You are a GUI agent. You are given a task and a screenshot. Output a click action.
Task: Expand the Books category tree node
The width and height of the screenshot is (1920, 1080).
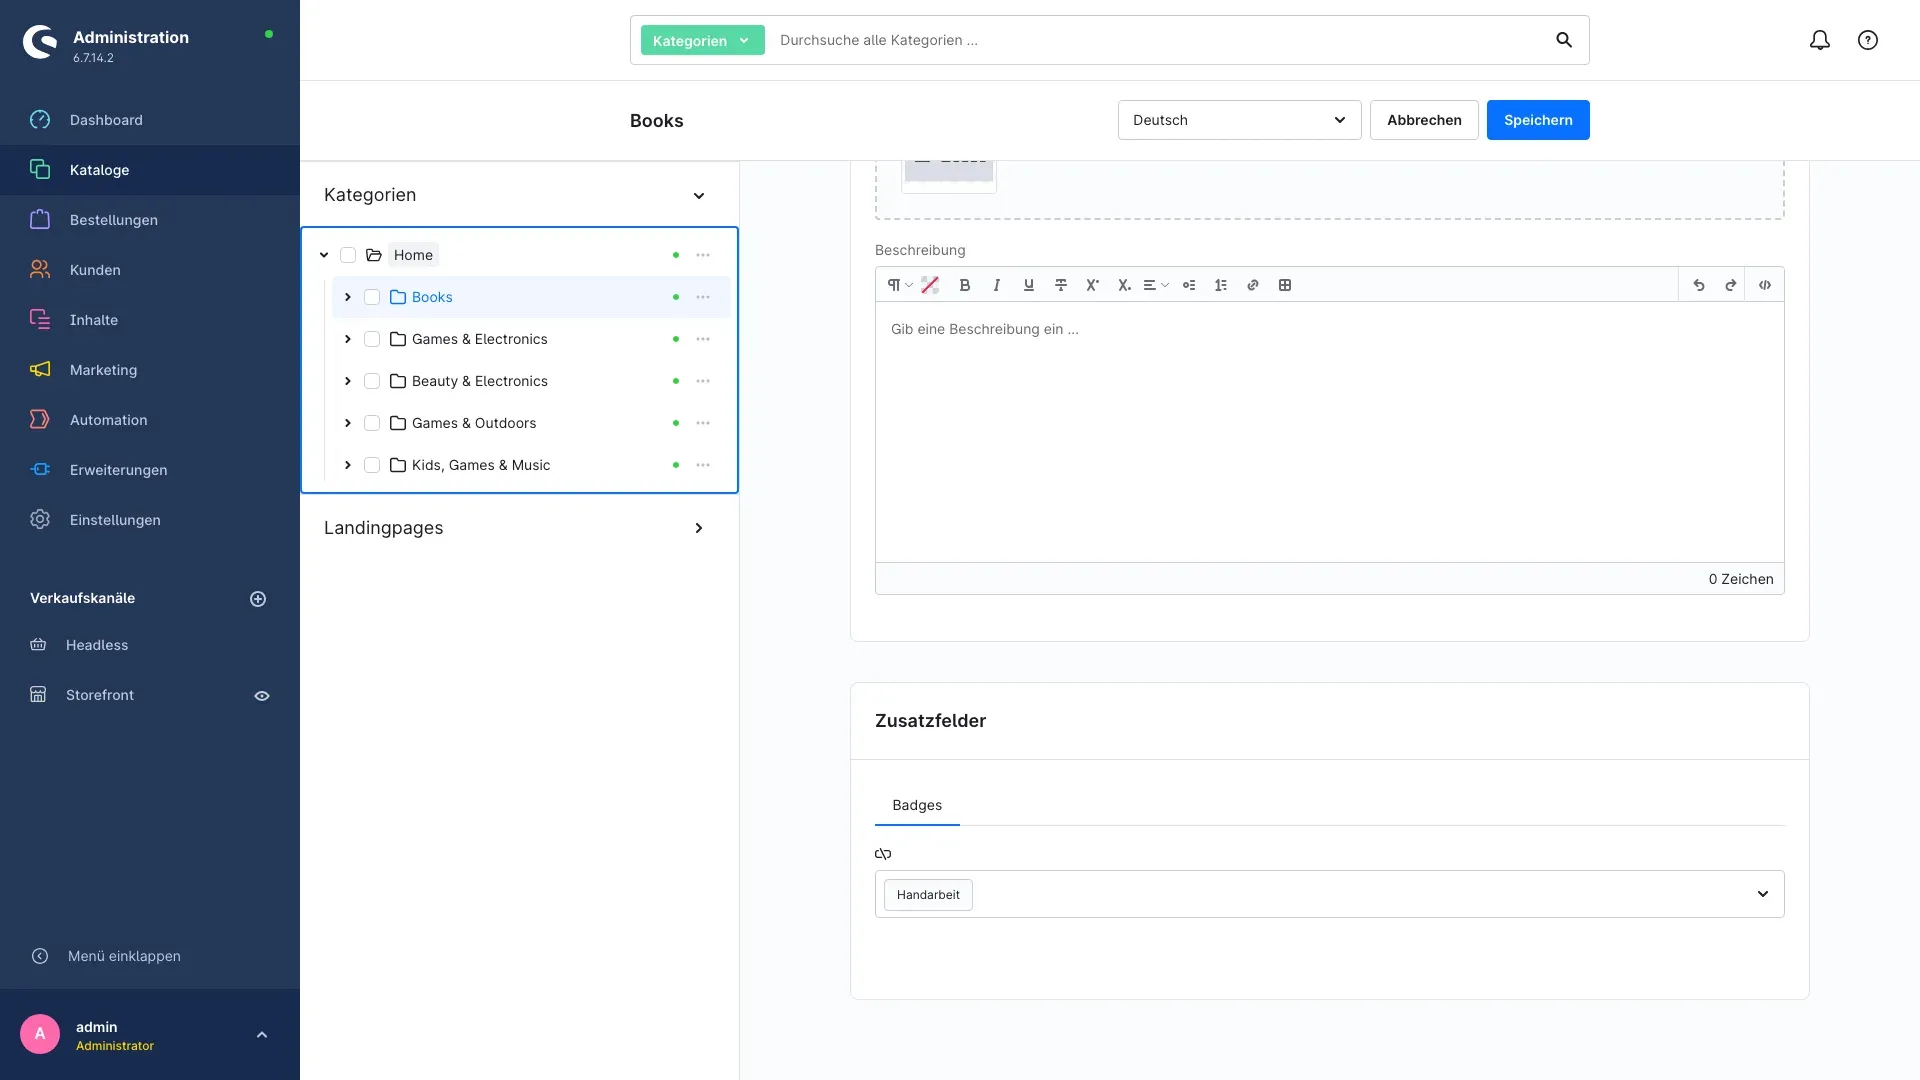coord(348,297)
